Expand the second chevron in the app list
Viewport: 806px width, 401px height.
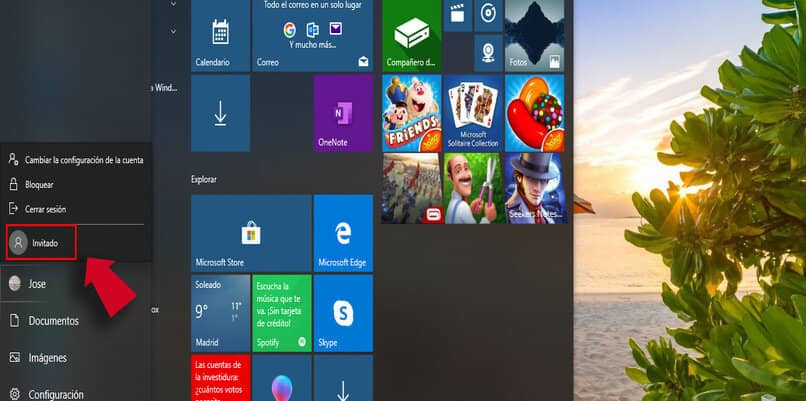click(x=173, y=31)
